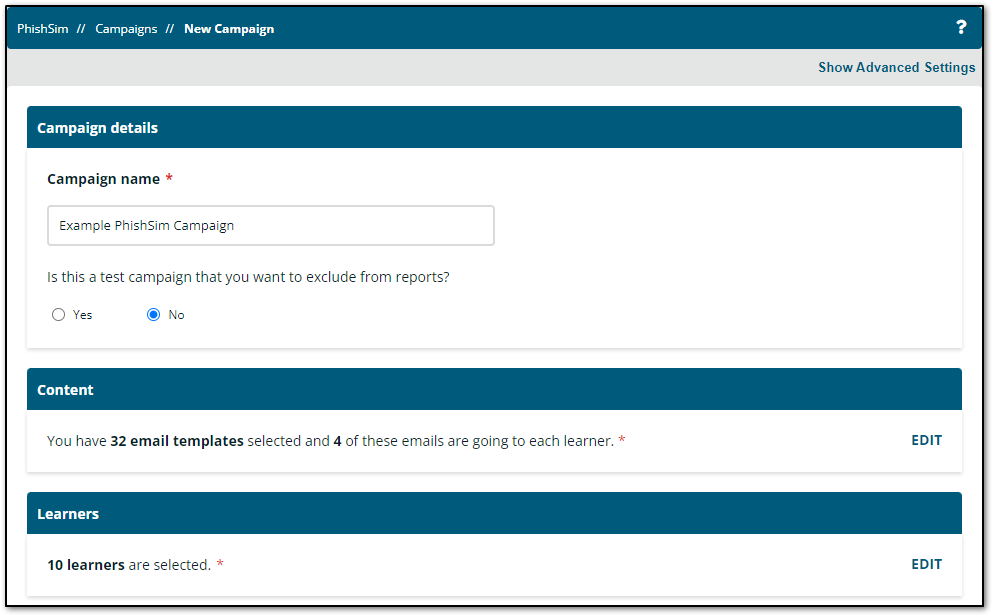This screenshot has height=616, width=993.
Task: Click the red asterisk beside Campaign name
Action: (x=169, y=179)
